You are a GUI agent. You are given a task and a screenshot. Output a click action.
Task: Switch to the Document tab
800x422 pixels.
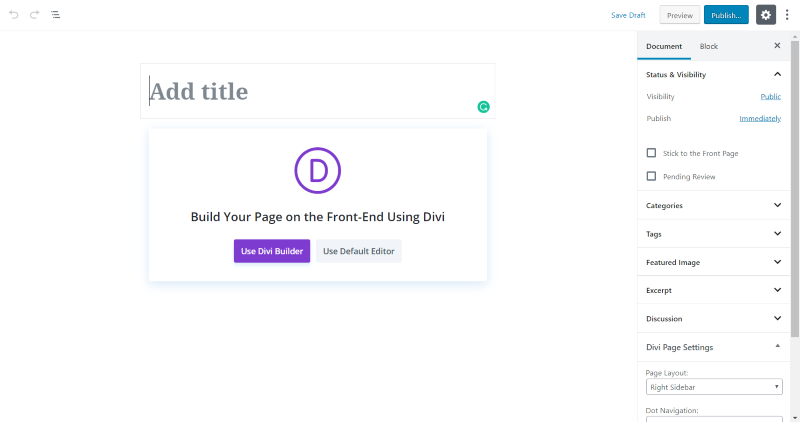tap(664, 46)
